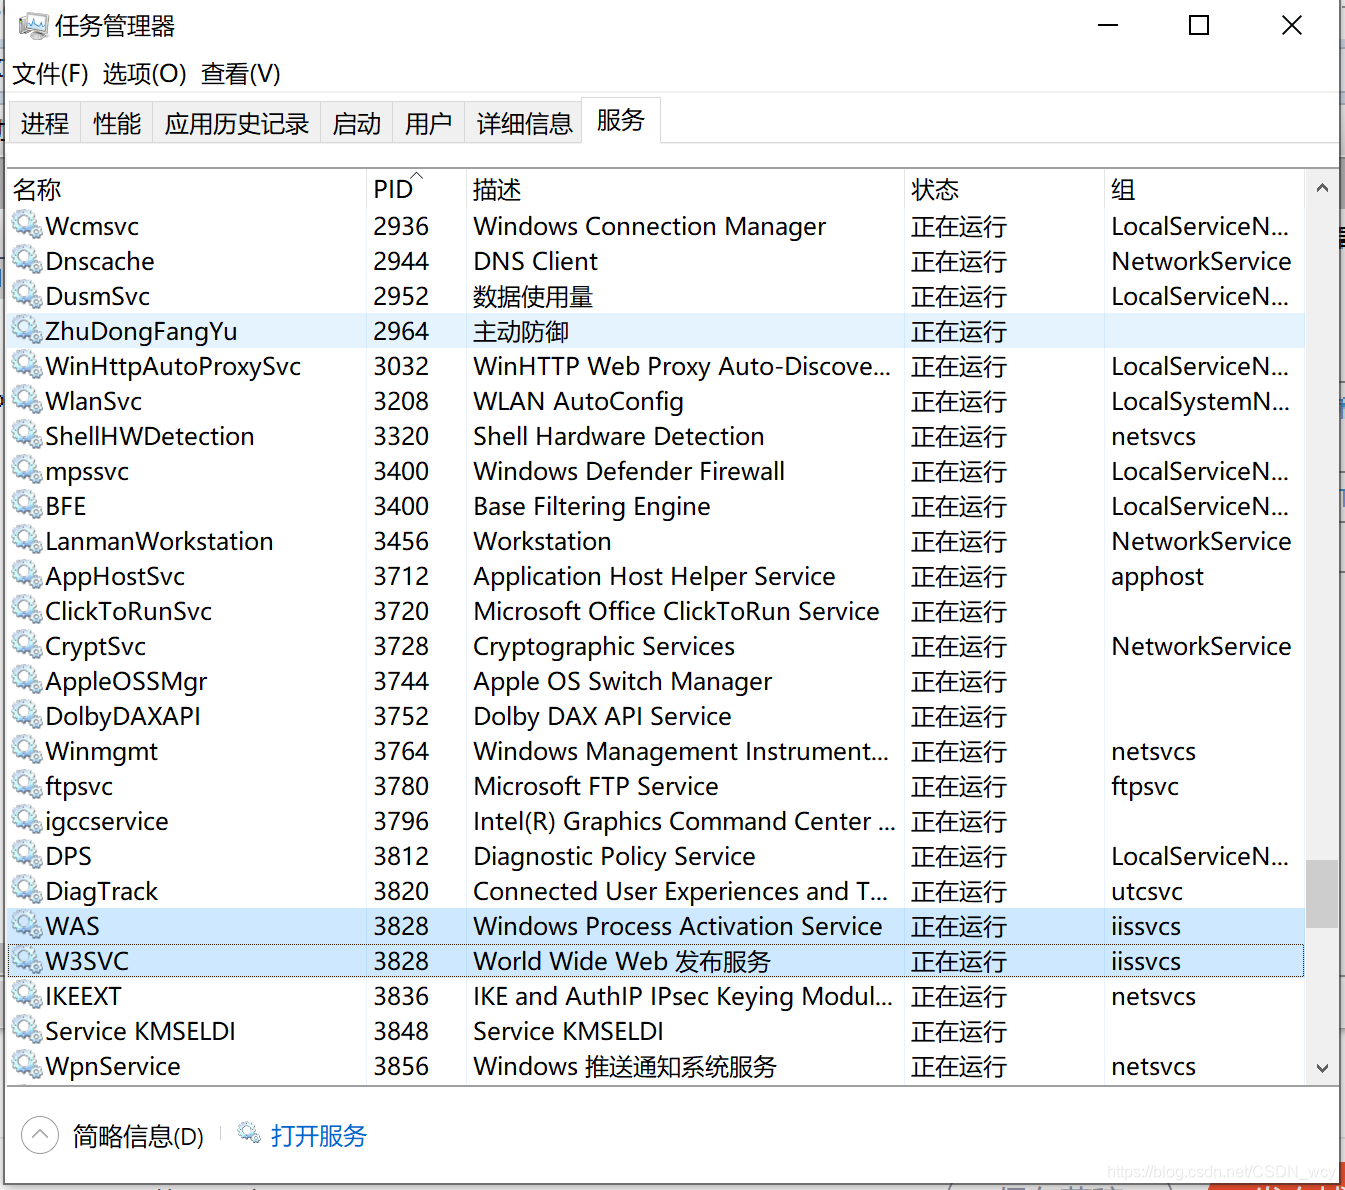This screenshot has height=1190, width=1345.
Task: Select the description World Wide Web 发布服务
Action: point(622,961)
